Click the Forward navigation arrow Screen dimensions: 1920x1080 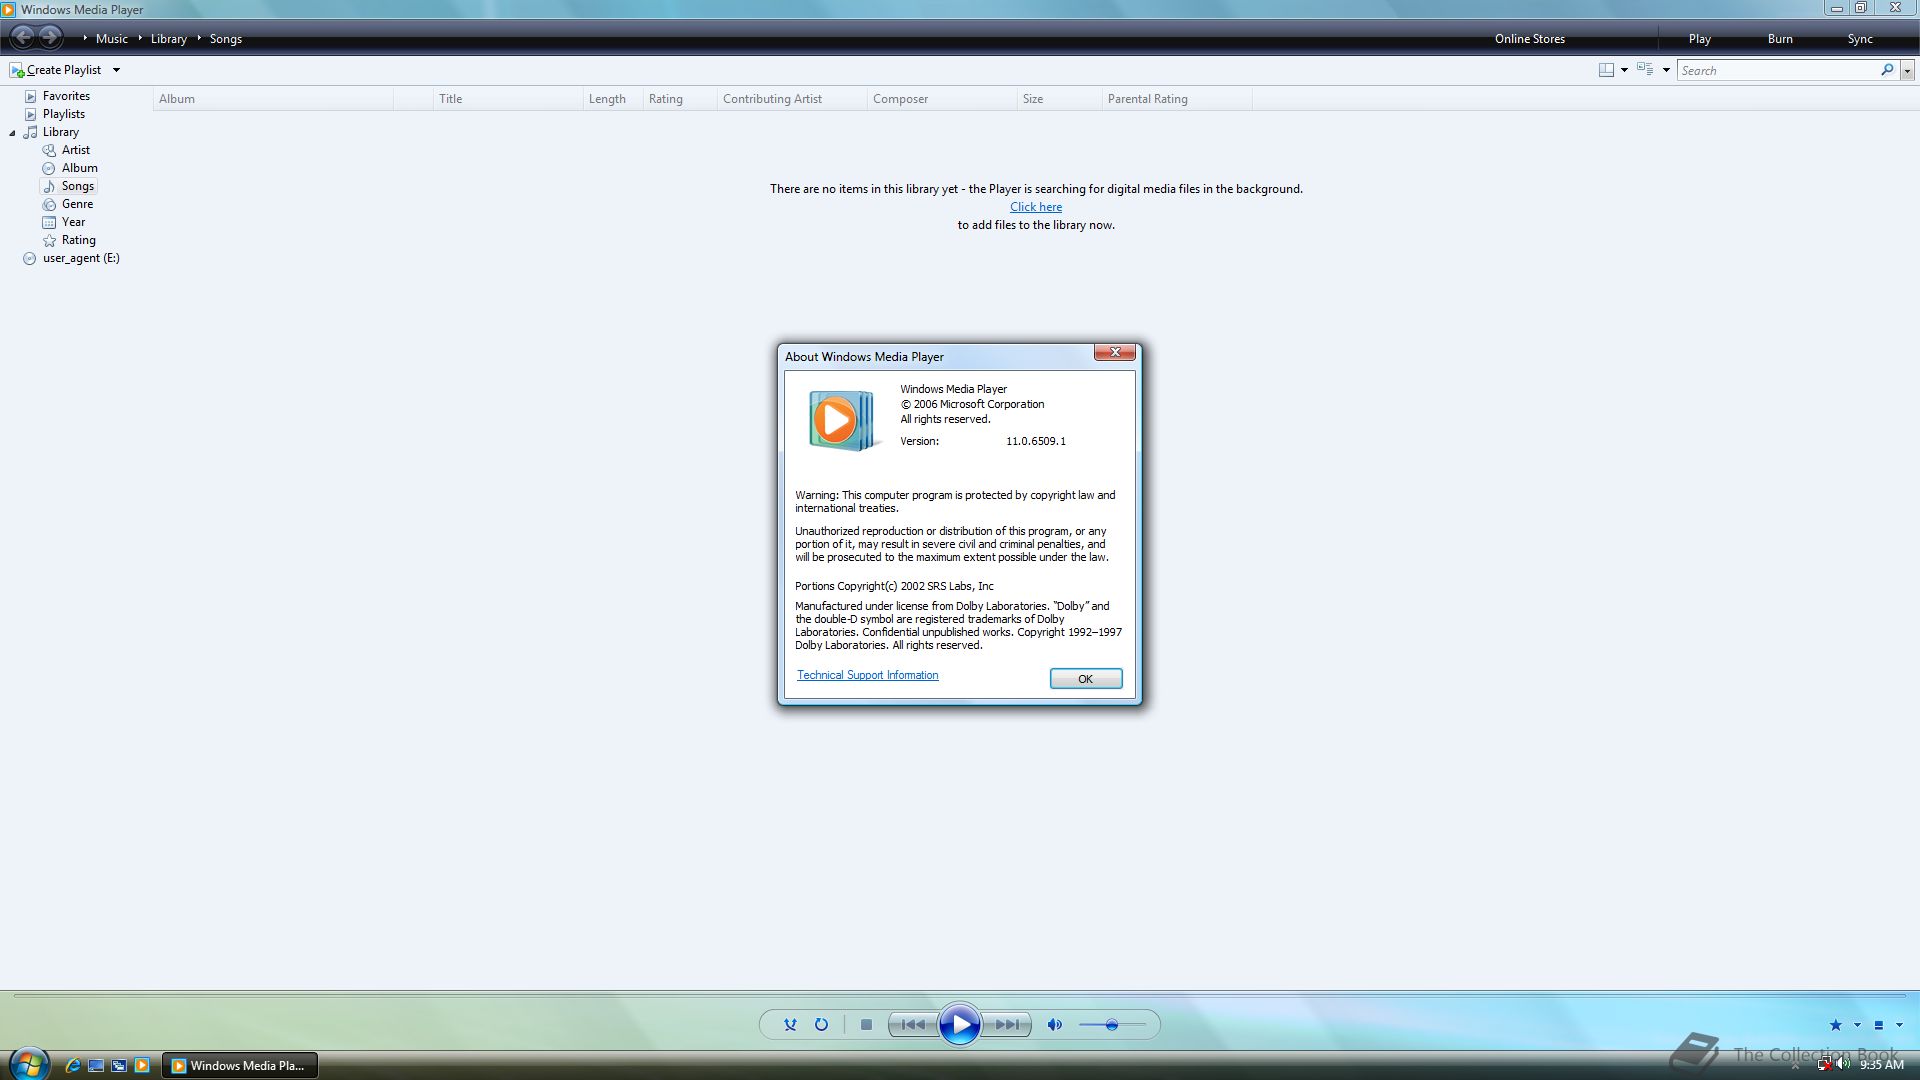click(x=50, y=38)
